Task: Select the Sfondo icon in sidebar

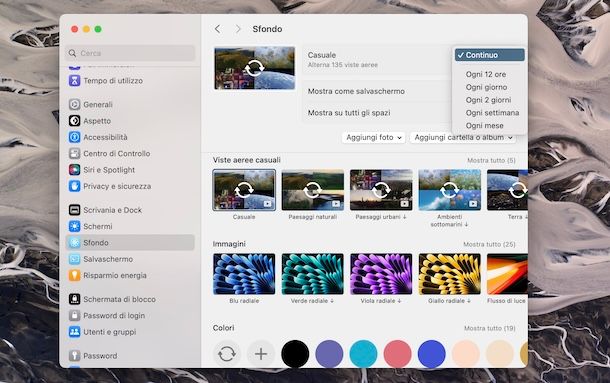Action: 74,242
